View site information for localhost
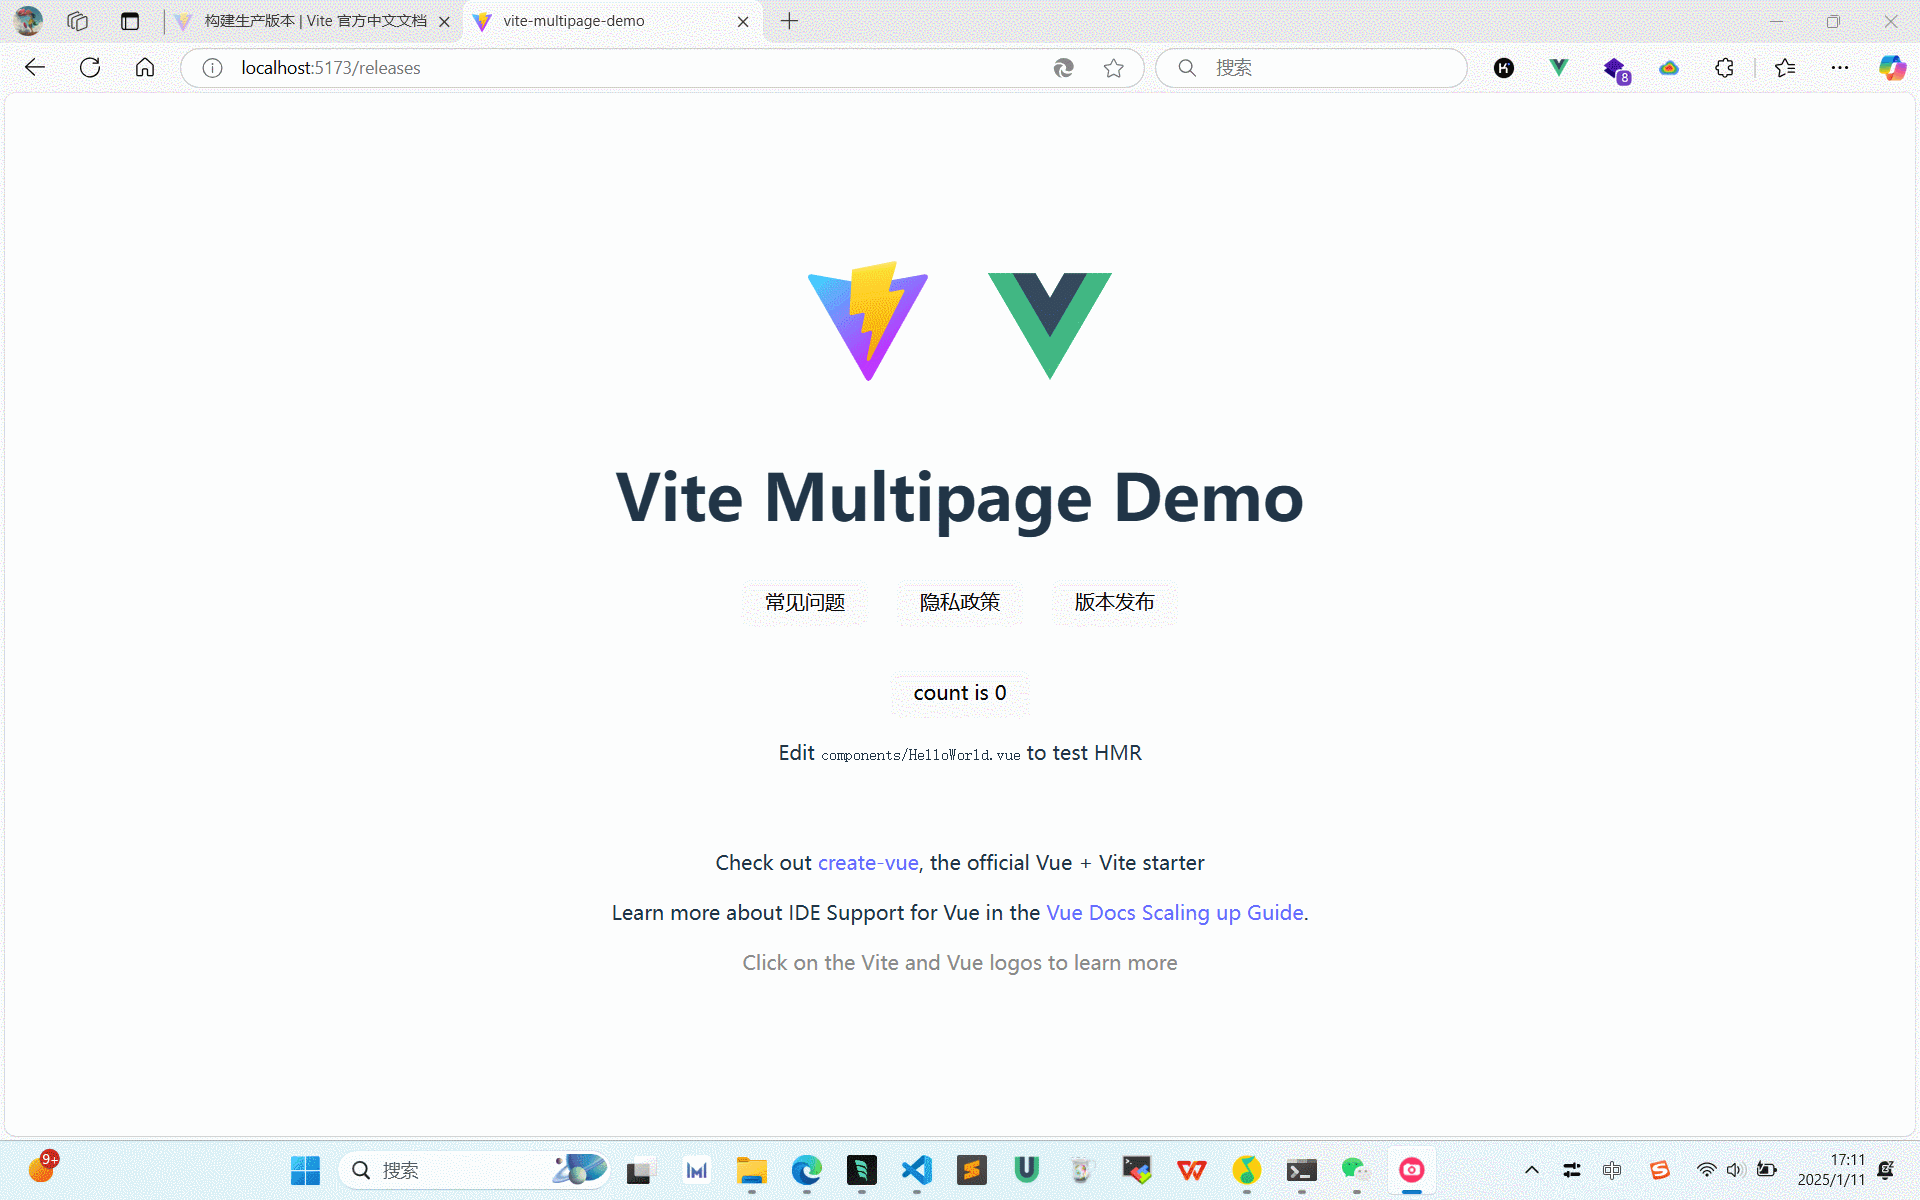The height and width of the screenshot is (1200, 1920). pyautogui.click(x=212, y=68)
